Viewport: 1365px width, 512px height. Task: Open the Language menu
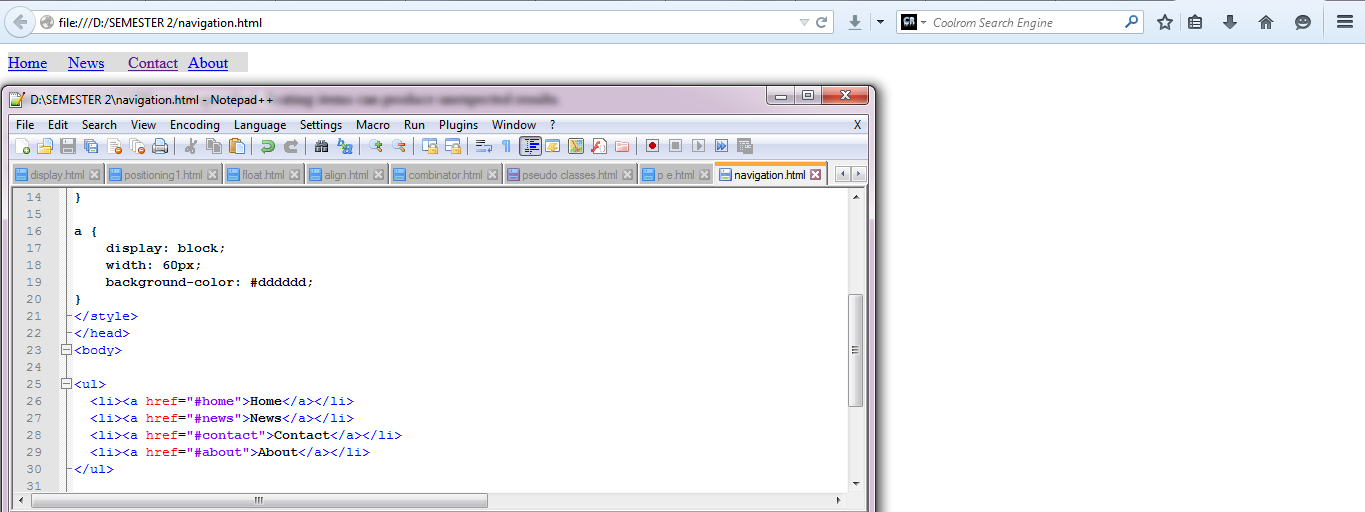pos(260,125)
